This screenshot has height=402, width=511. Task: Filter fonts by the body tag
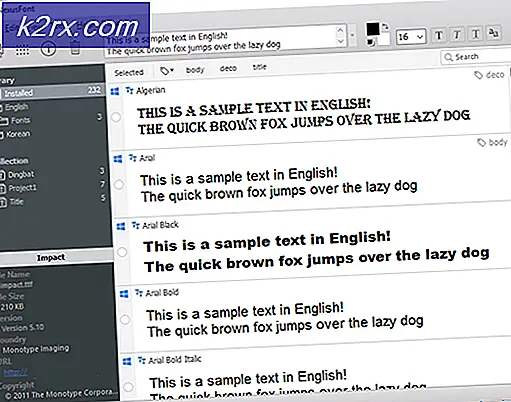tap(195, 70)
